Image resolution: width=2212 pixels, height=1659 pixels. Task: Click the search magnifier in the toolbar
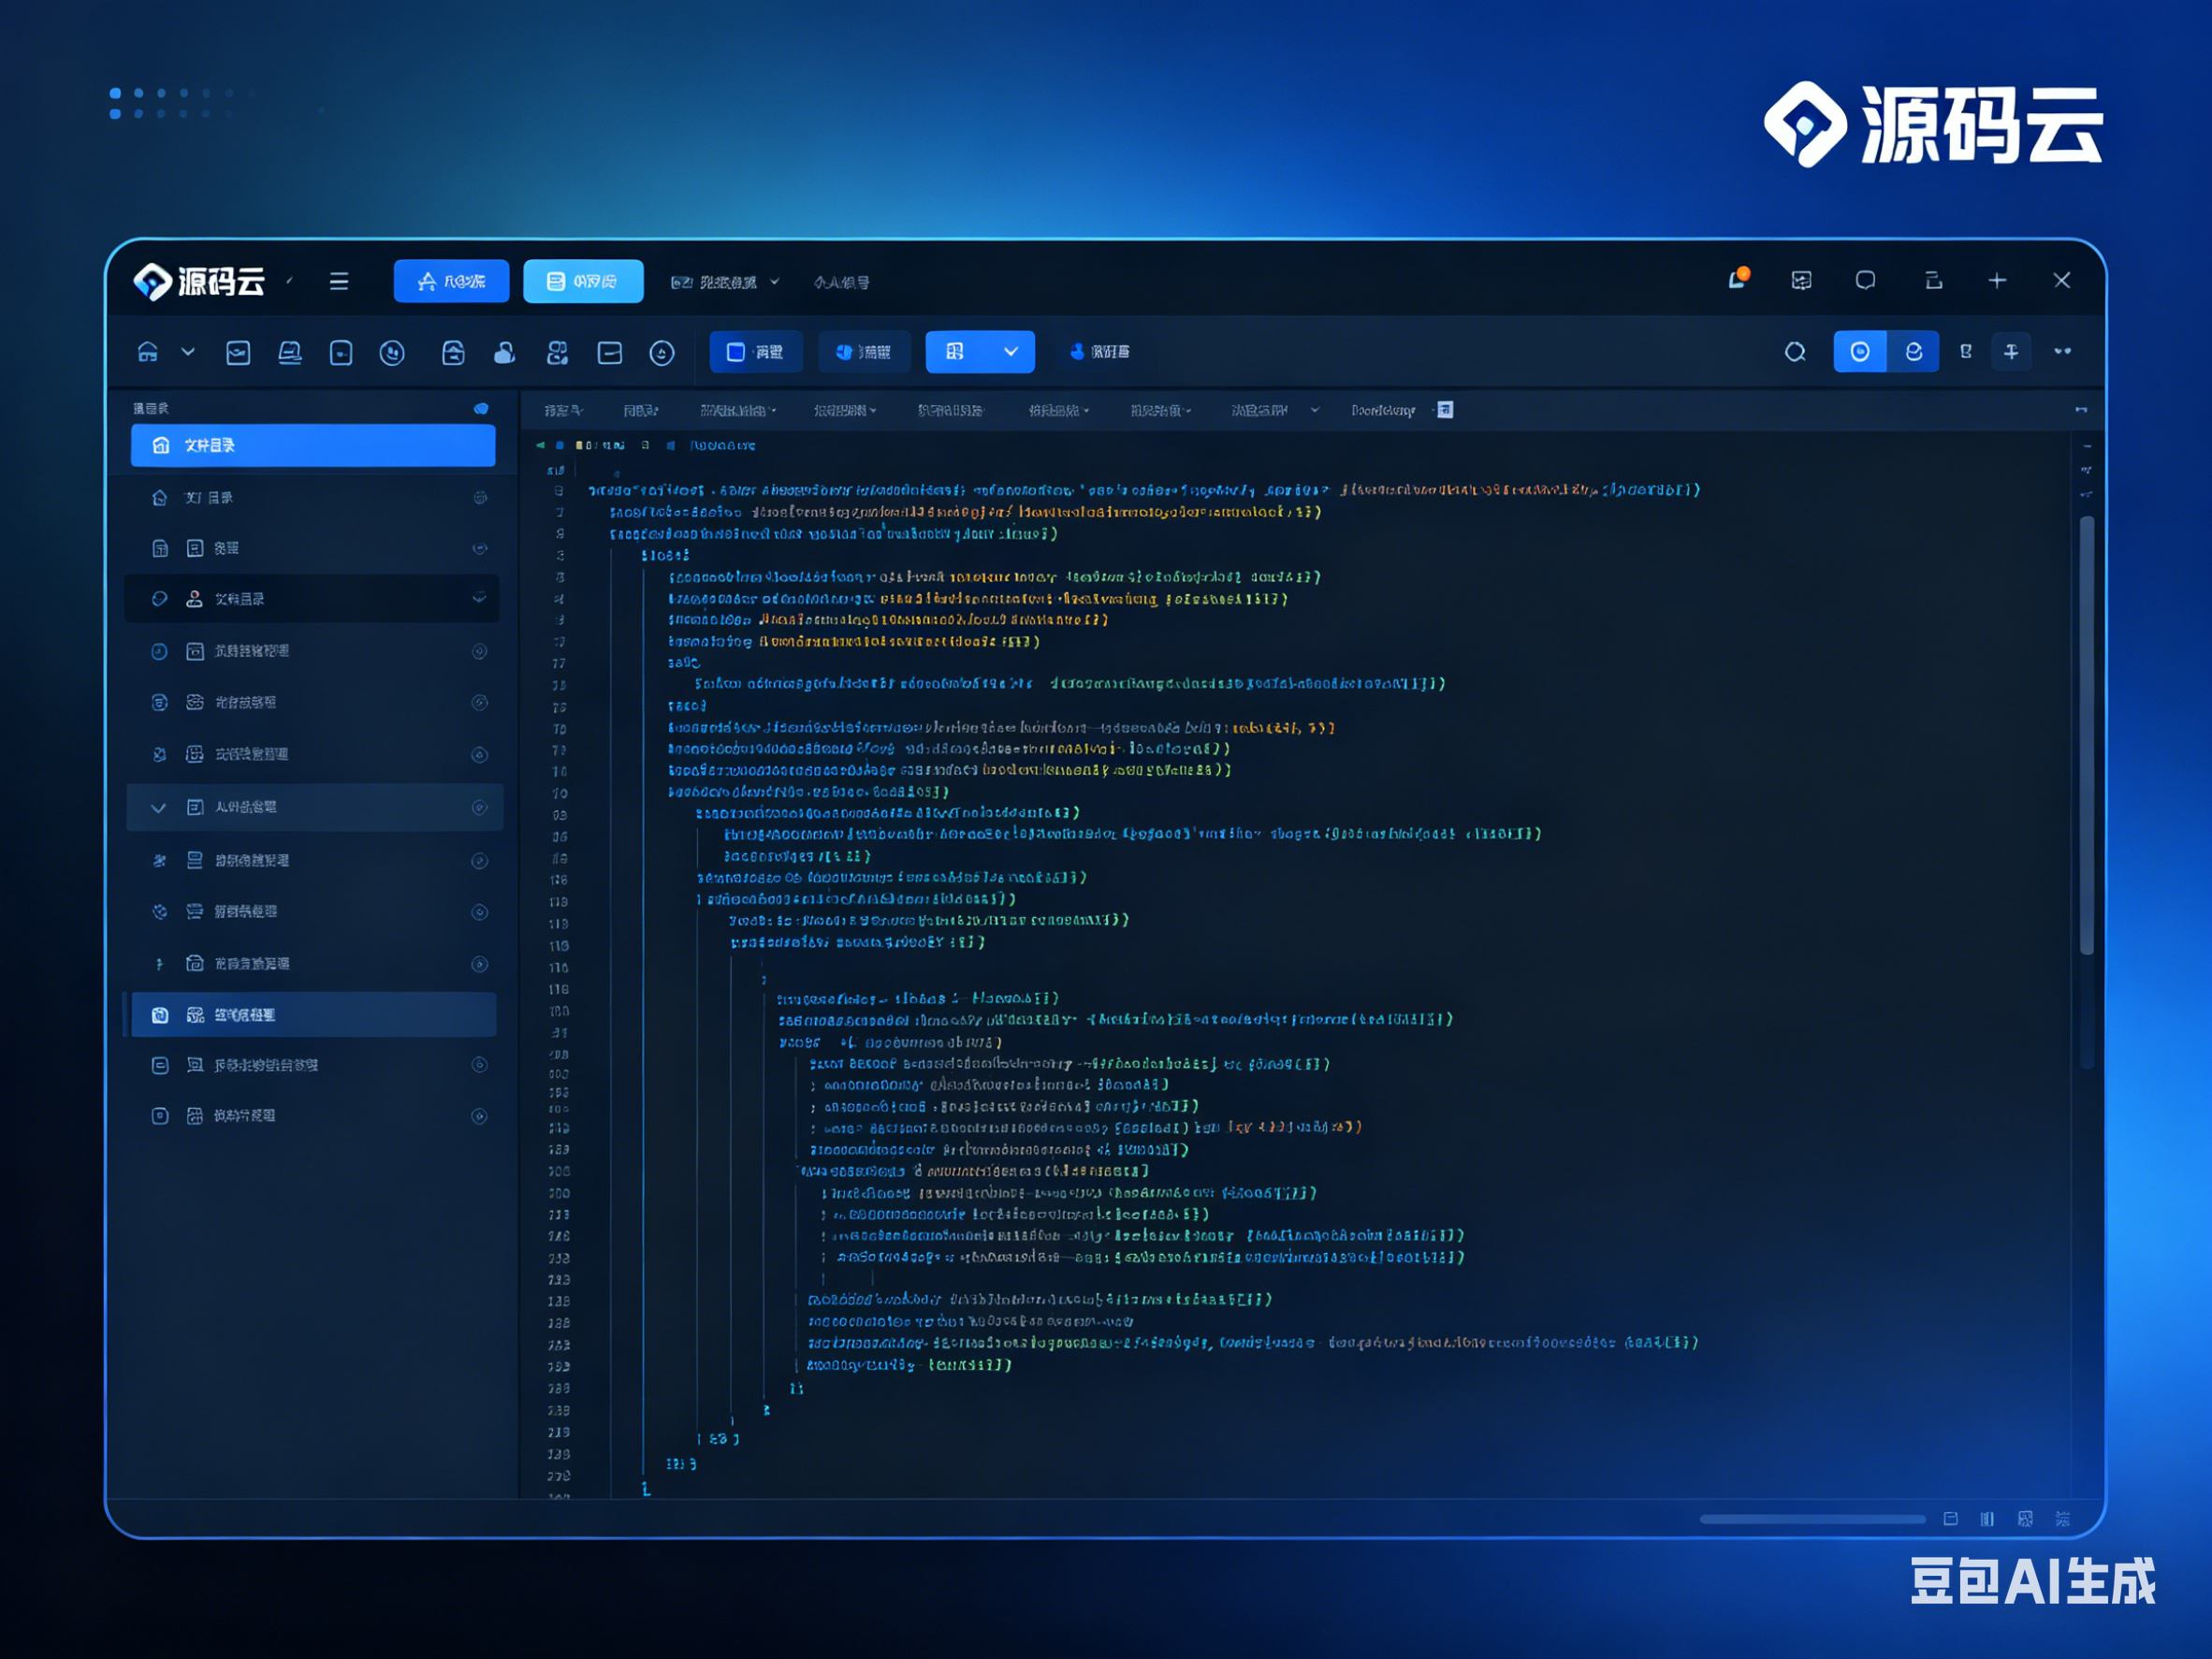[1795, 352]
